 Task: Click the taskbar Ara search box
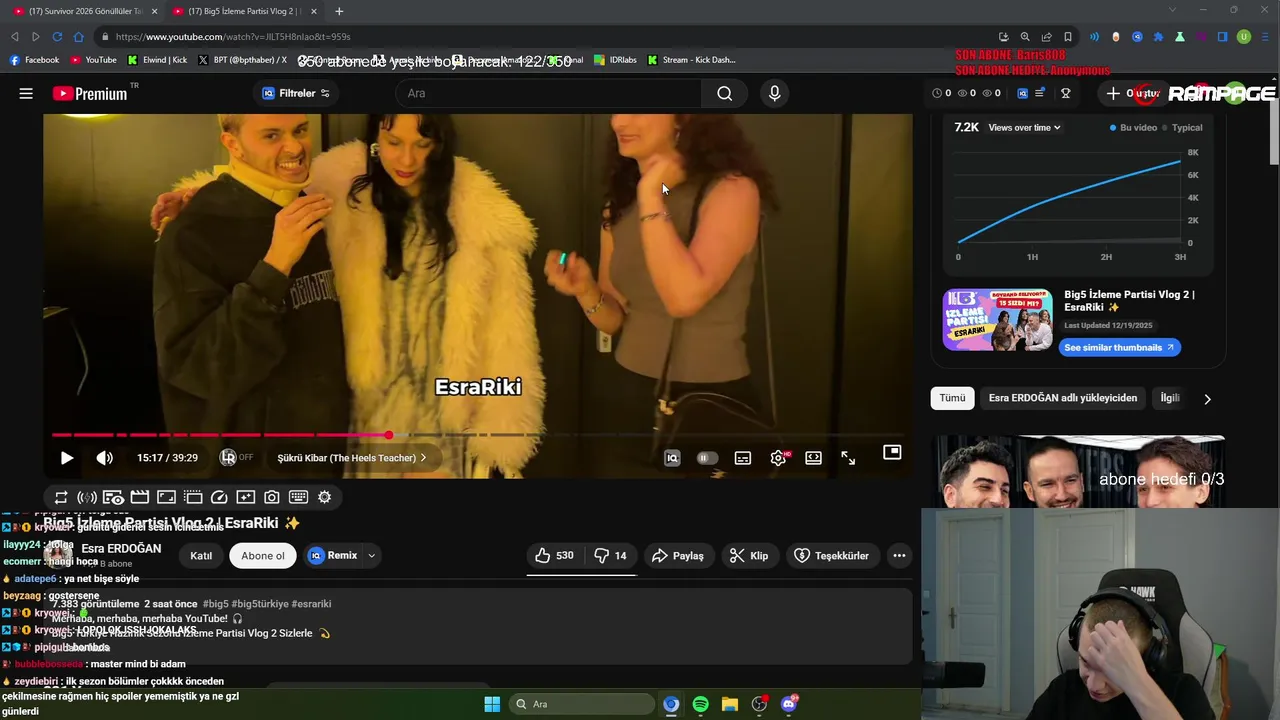pyautogui.click(x=582, y=704)
